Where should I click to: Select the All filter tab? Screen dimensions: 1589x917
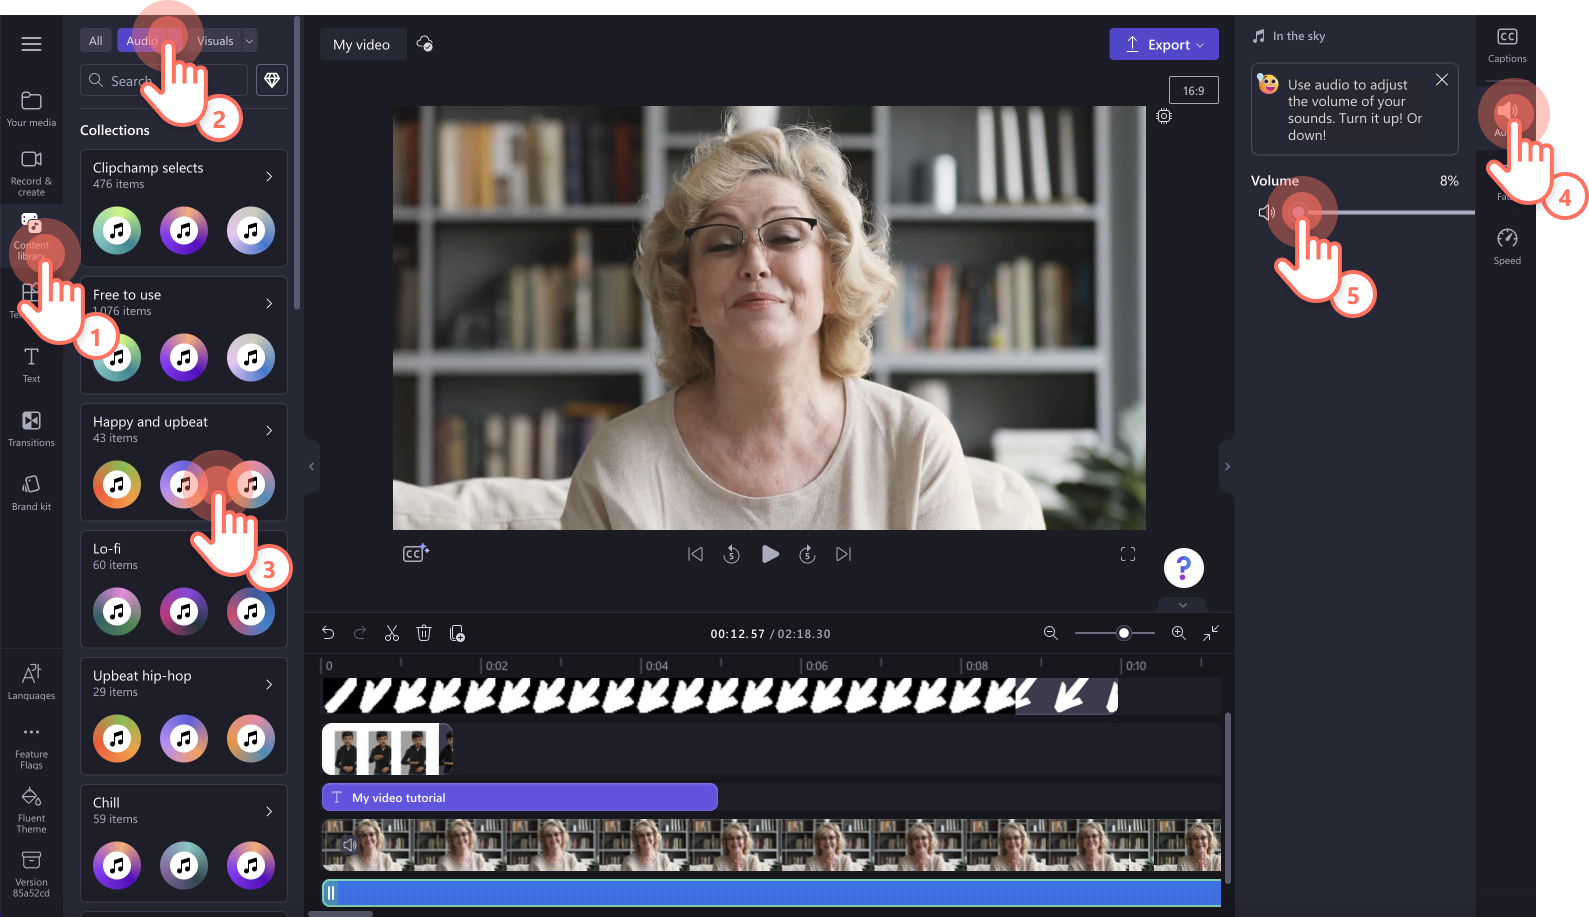coord(96,41)
